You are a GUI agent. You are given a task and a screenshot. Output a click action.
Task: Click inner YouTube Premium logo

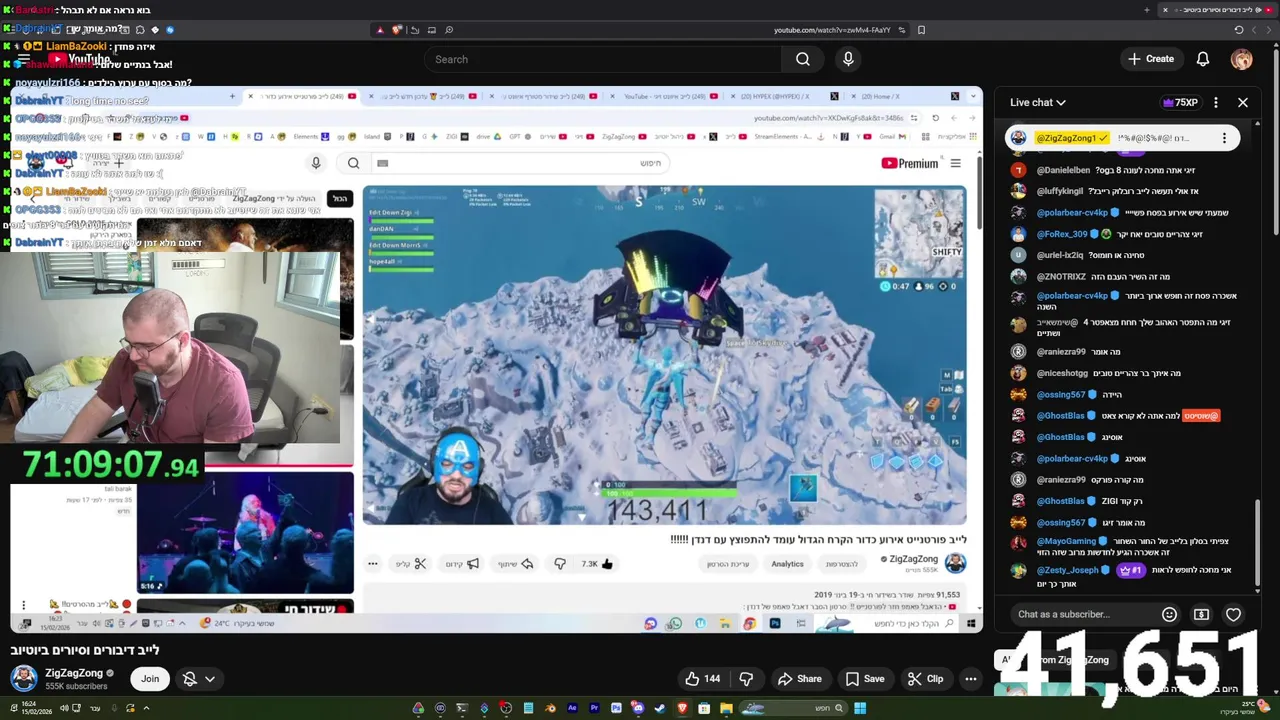pyautogui.click(x=910, y=163)
